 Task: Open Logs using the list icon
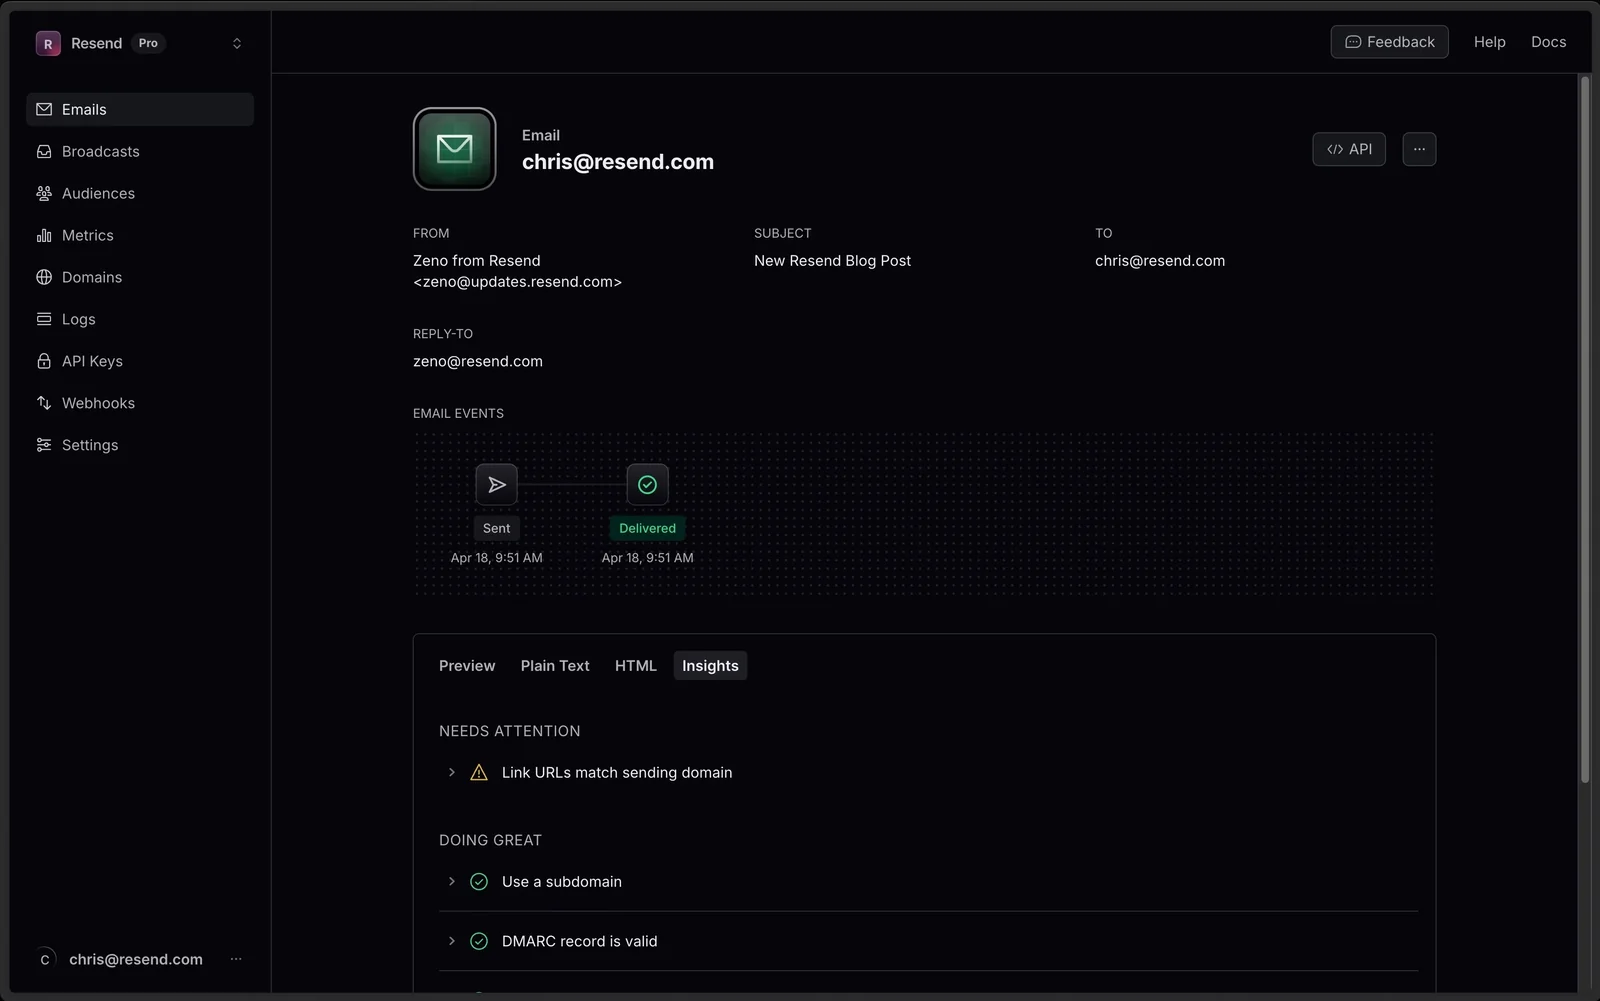pyautogui.click(x=44, y=319)
